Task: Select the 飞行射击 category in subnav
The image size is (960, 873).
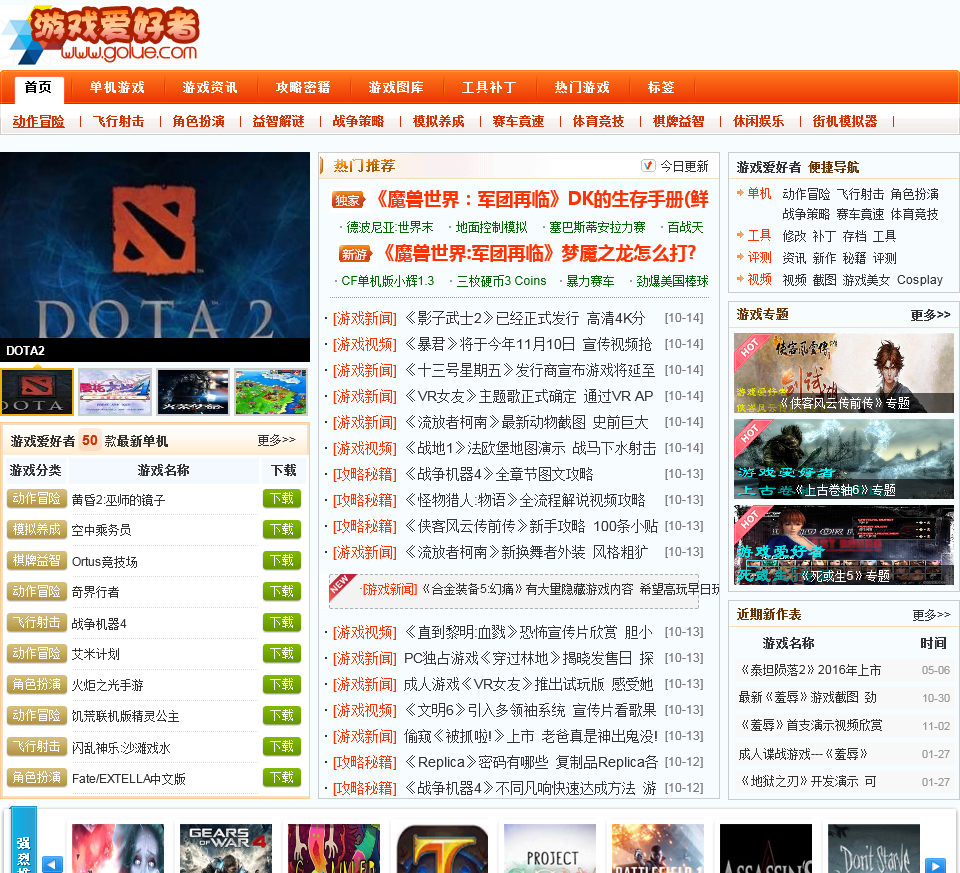Action: coord(118,121)
